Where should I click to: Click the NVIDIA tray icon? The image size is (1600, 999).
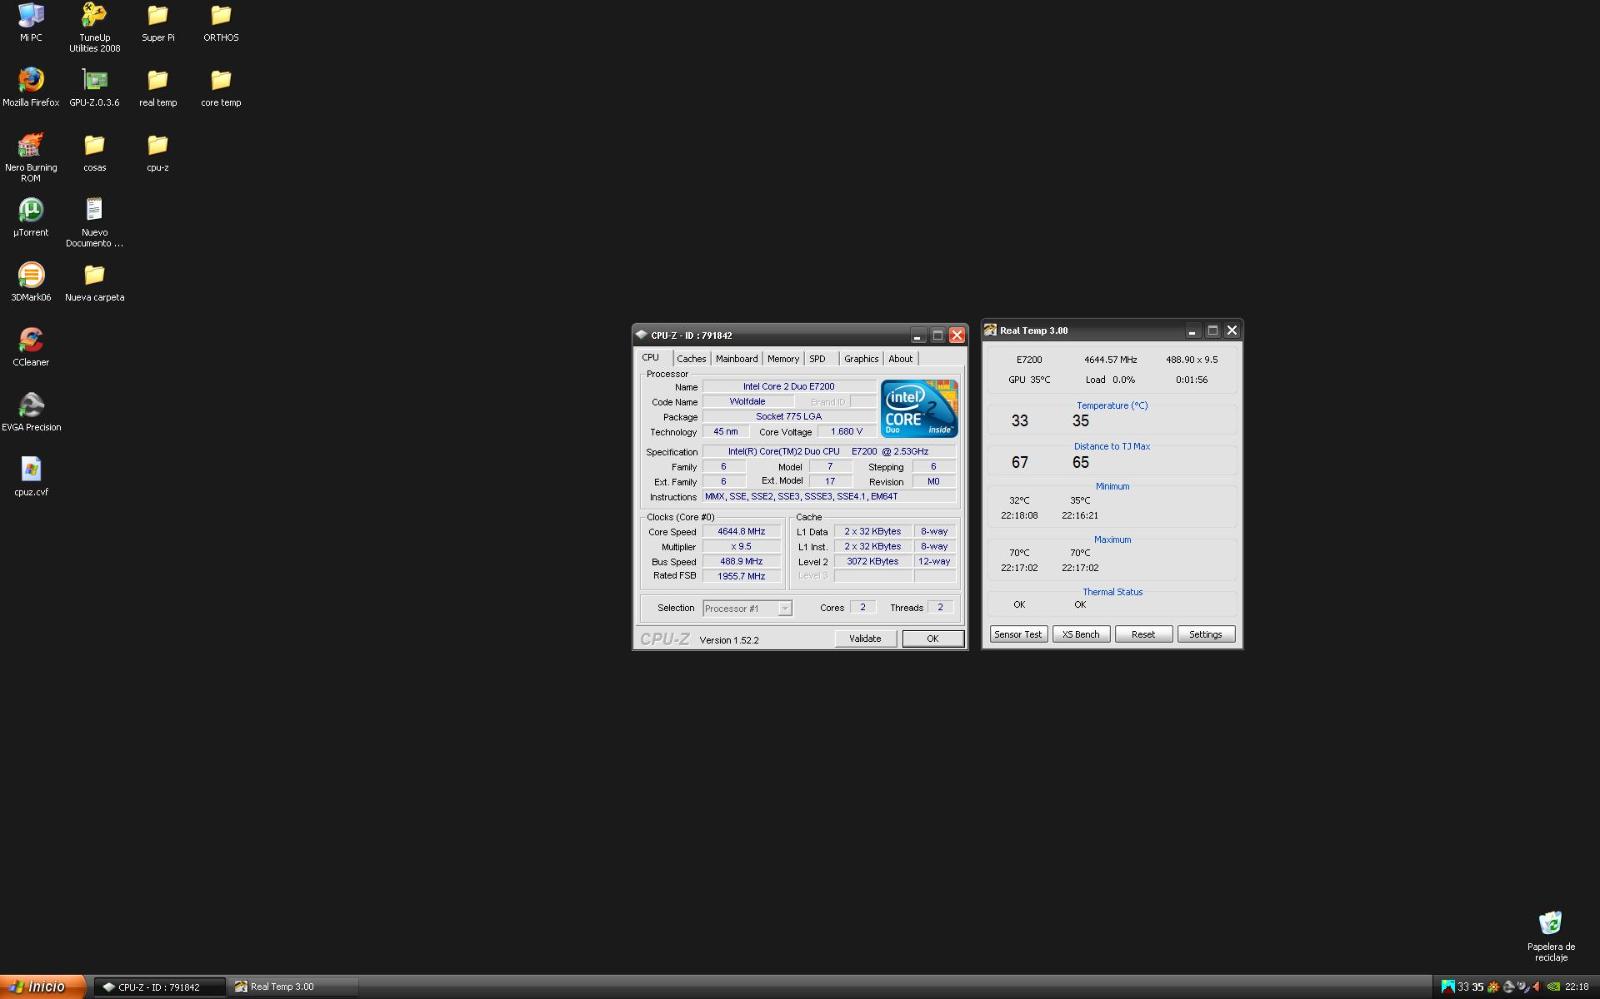[1553, 986]
